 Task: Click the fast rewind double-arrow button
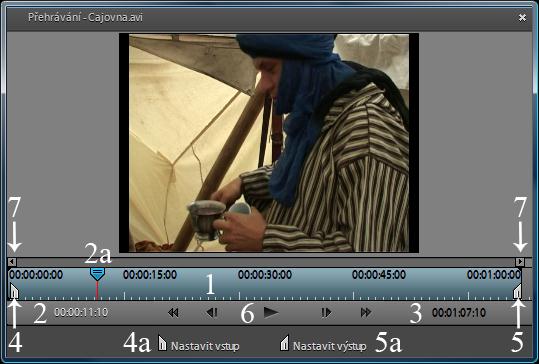(x=173, y=312)
